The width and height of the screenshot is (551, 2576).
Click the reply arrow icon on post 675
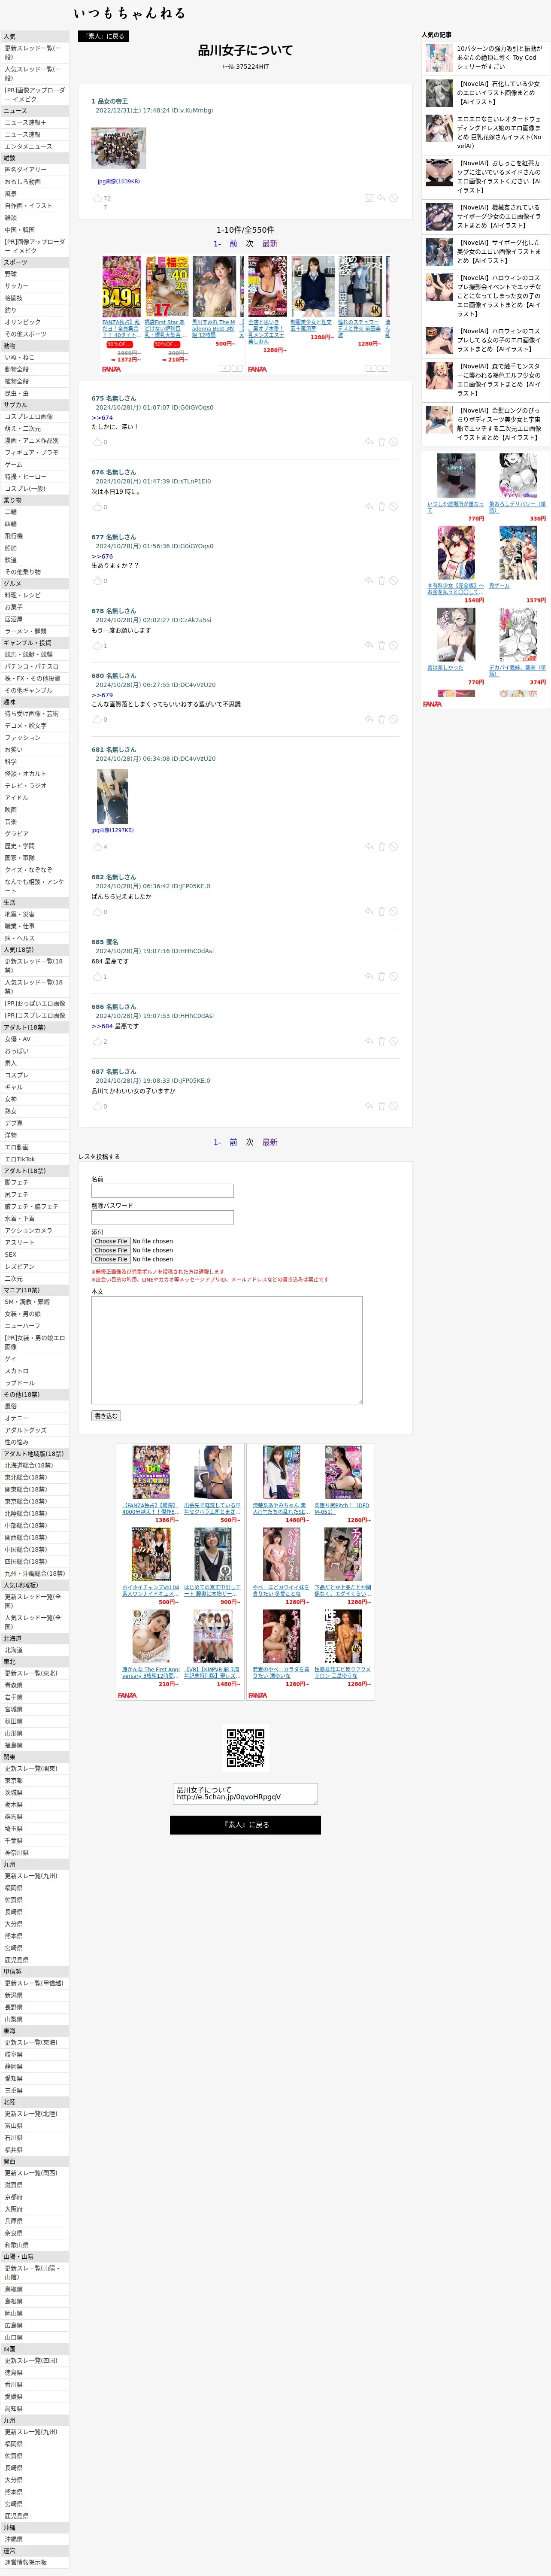click(368, 442)
